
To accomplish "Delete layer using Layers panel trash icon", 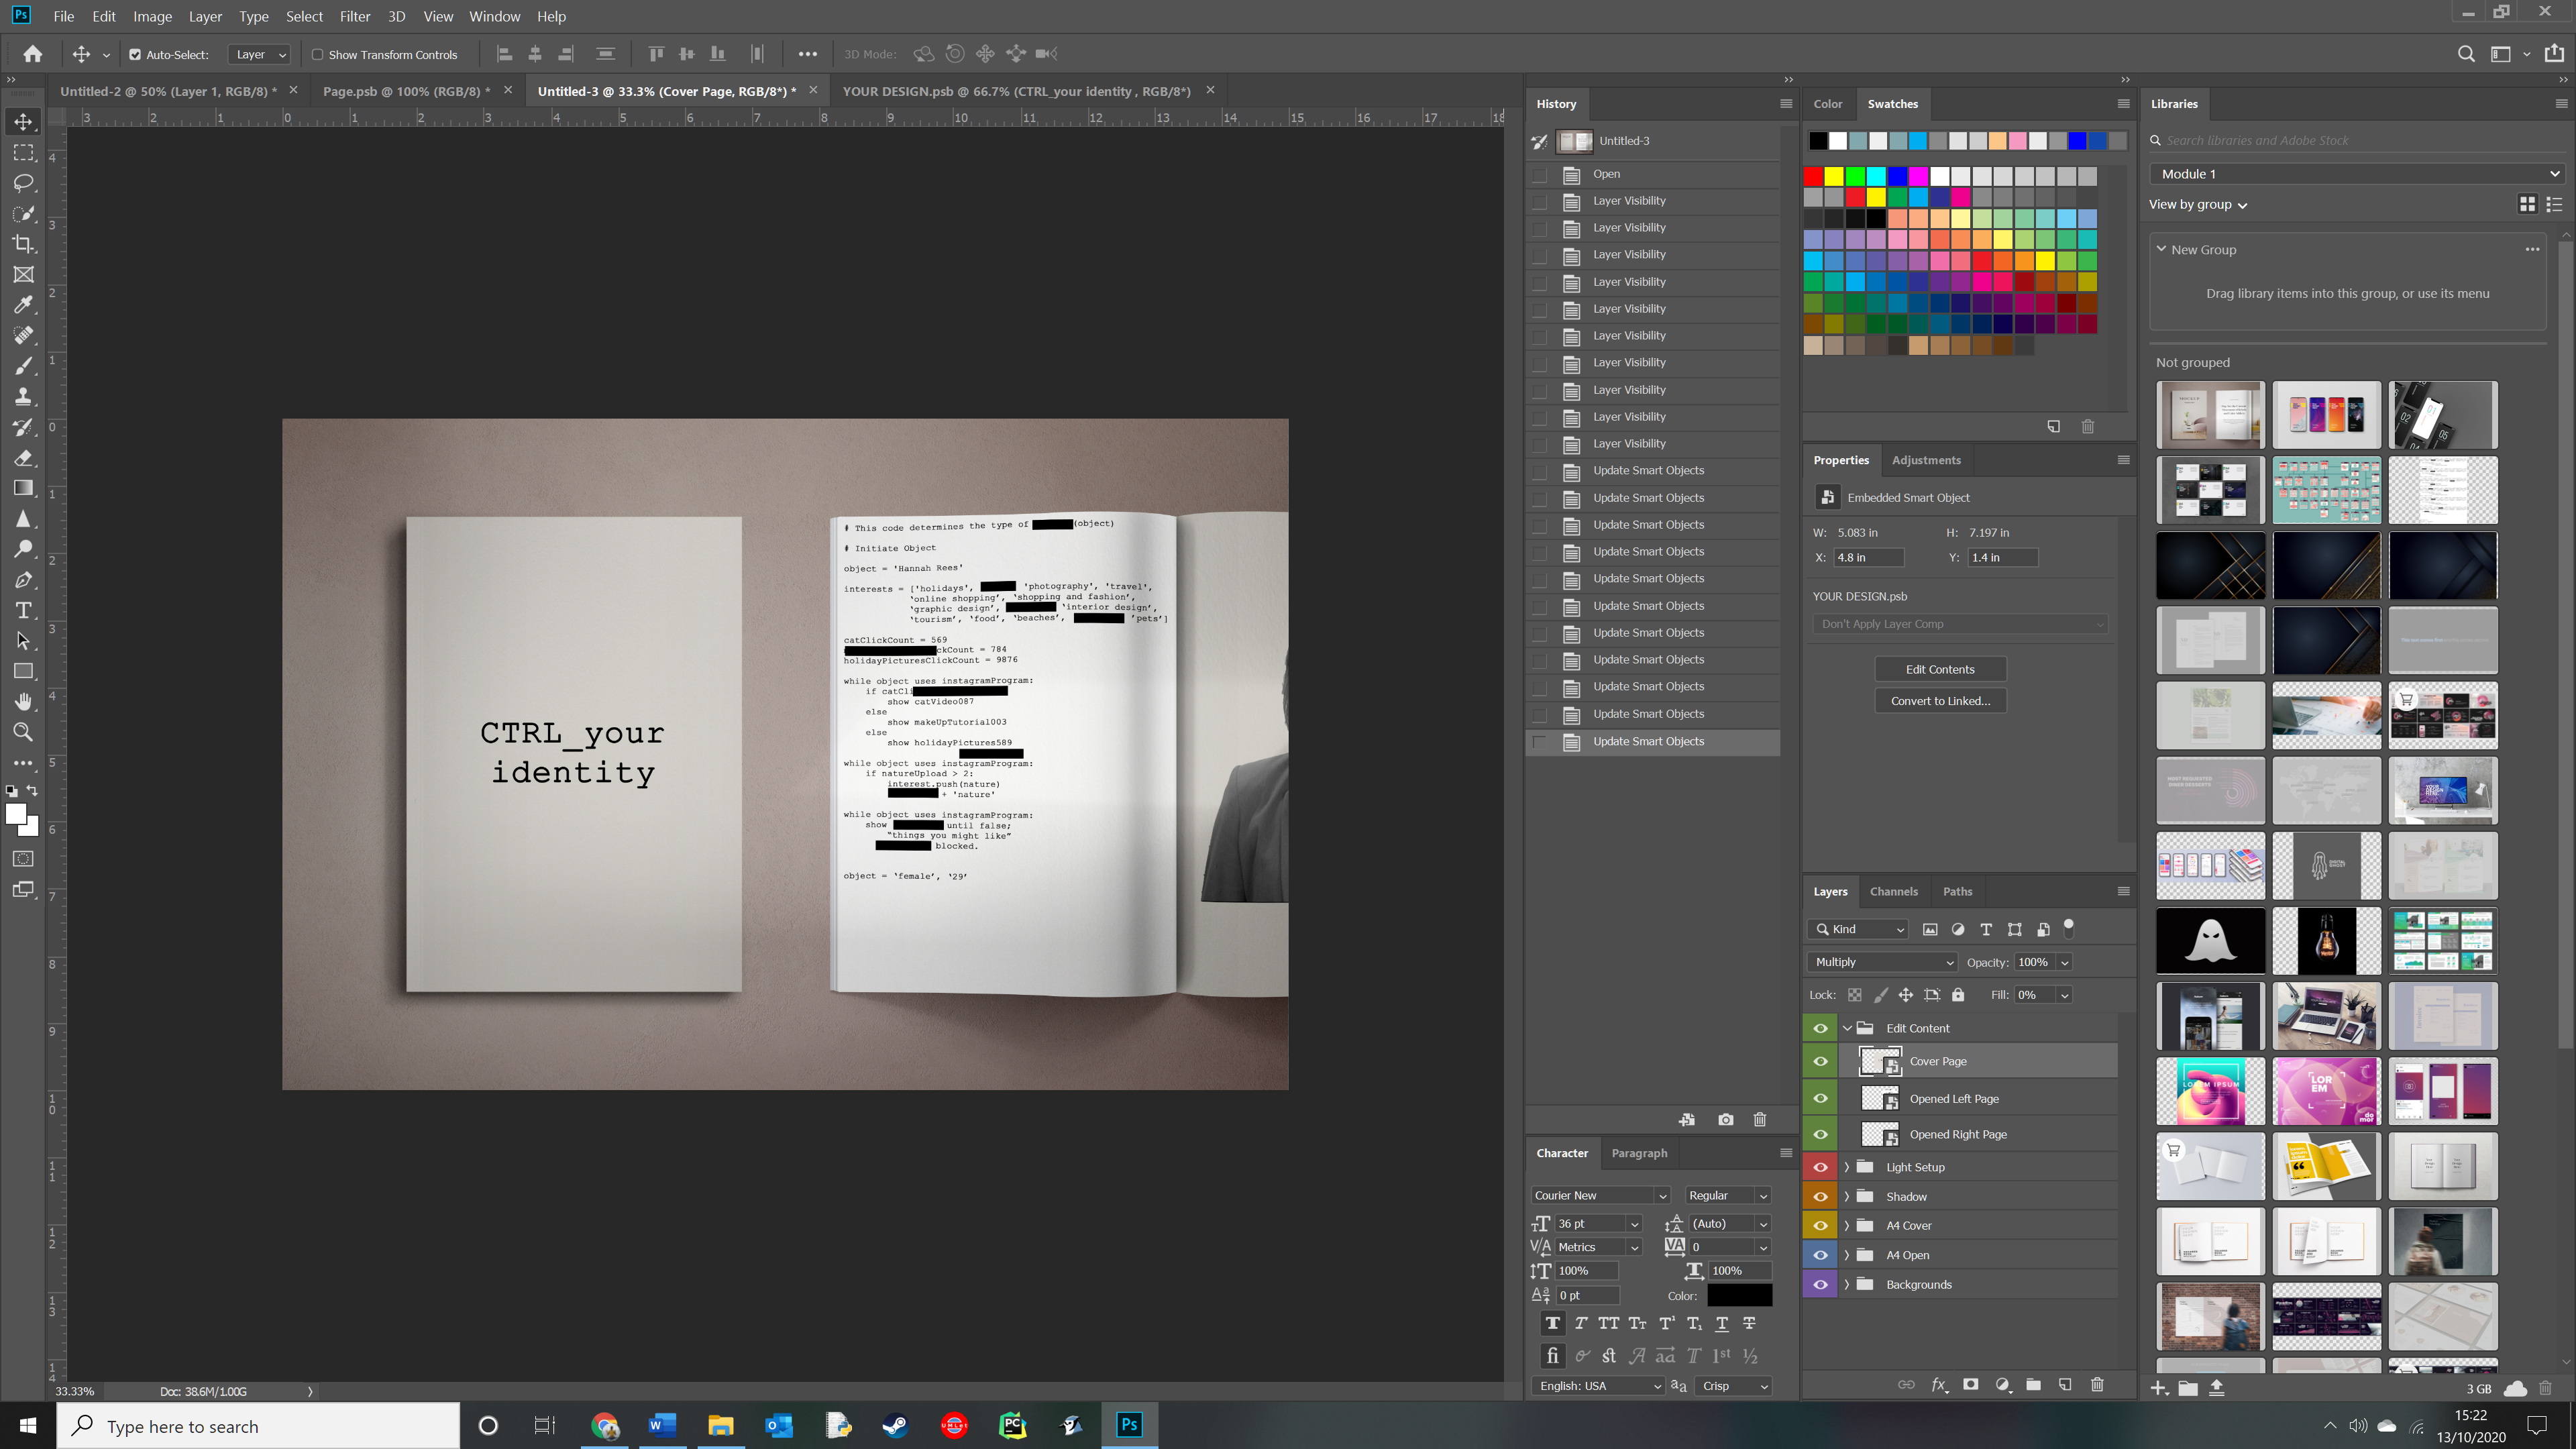I will [2097, 1385].
